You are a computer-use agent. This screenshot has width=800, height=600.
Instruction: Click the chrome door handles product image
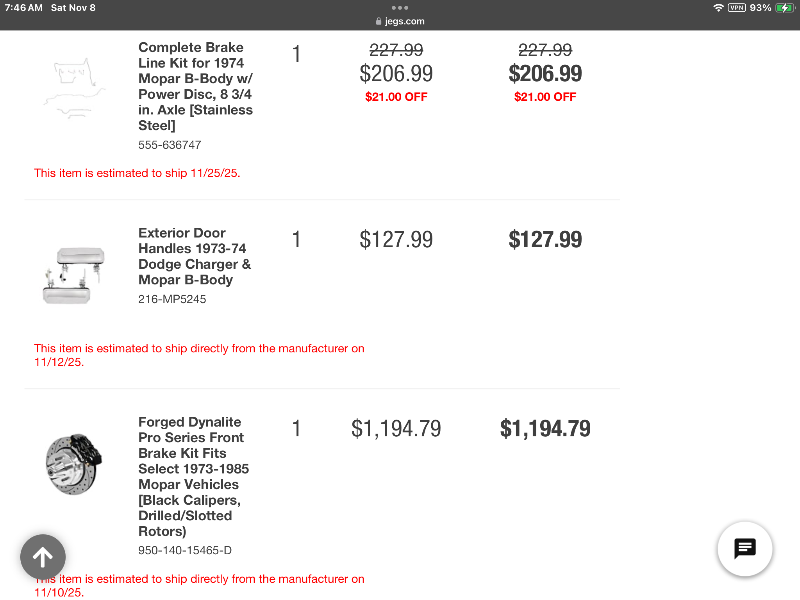(69, 272)
